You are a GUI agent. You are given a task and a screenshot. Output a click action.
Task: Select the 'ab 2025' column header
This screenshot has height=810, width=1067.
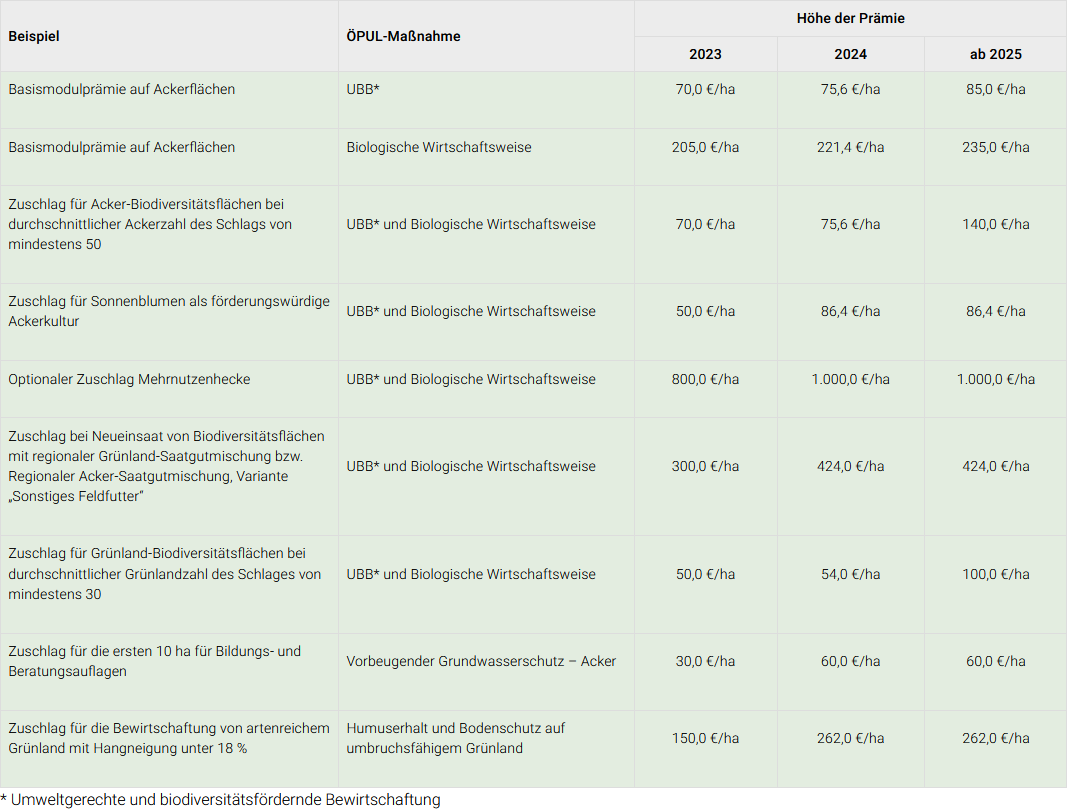995,54
